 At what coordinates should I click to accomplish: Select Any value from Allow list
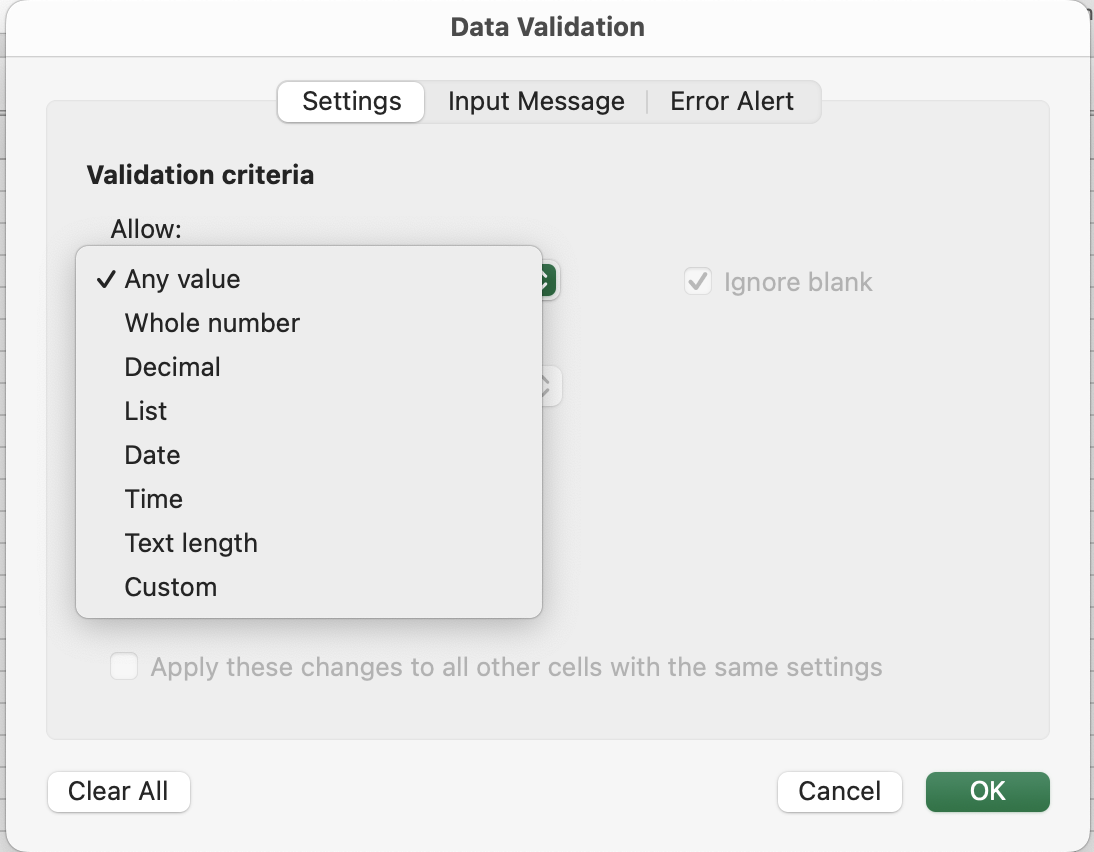pos(182,279)
